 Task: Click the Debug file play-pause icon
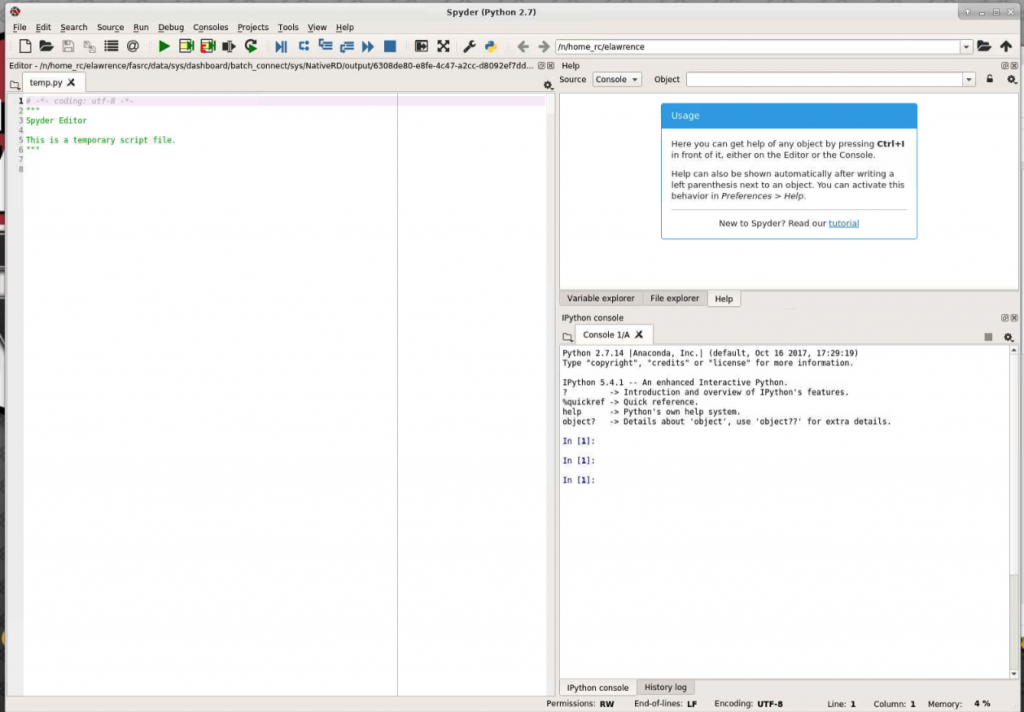tap(281, 46)
